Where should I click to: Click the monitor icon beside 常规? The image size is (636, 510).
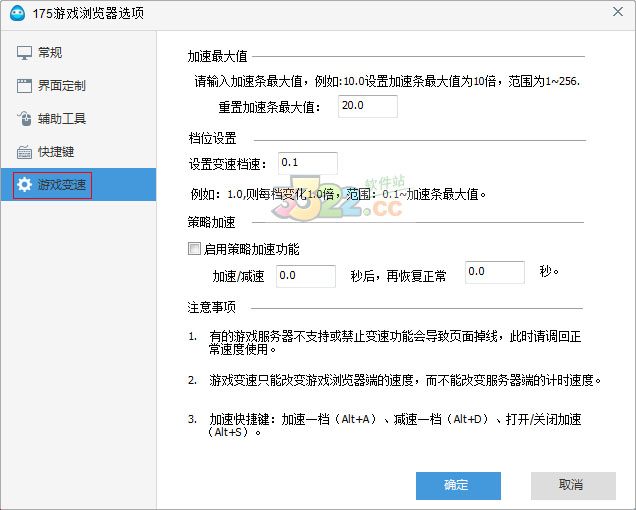[x=24, y=53]
